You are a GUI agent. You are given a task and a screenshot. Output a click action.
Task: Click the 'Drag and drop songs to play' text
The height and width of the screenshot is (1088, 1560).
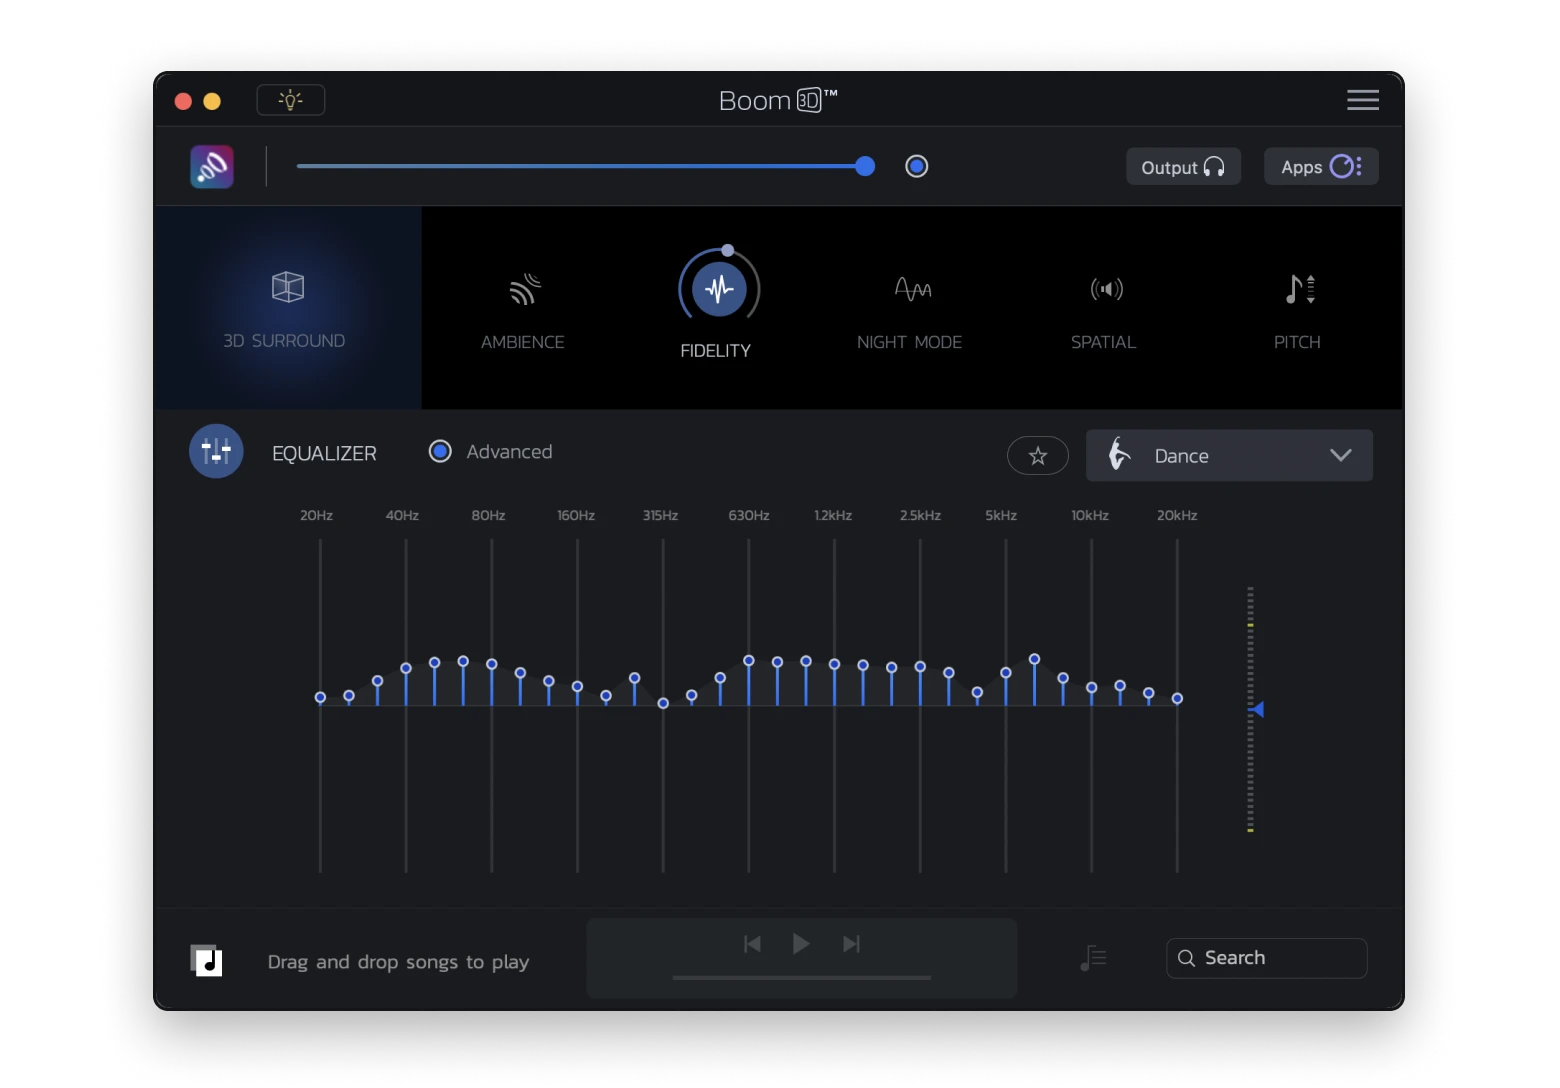[x=398, y=962]
